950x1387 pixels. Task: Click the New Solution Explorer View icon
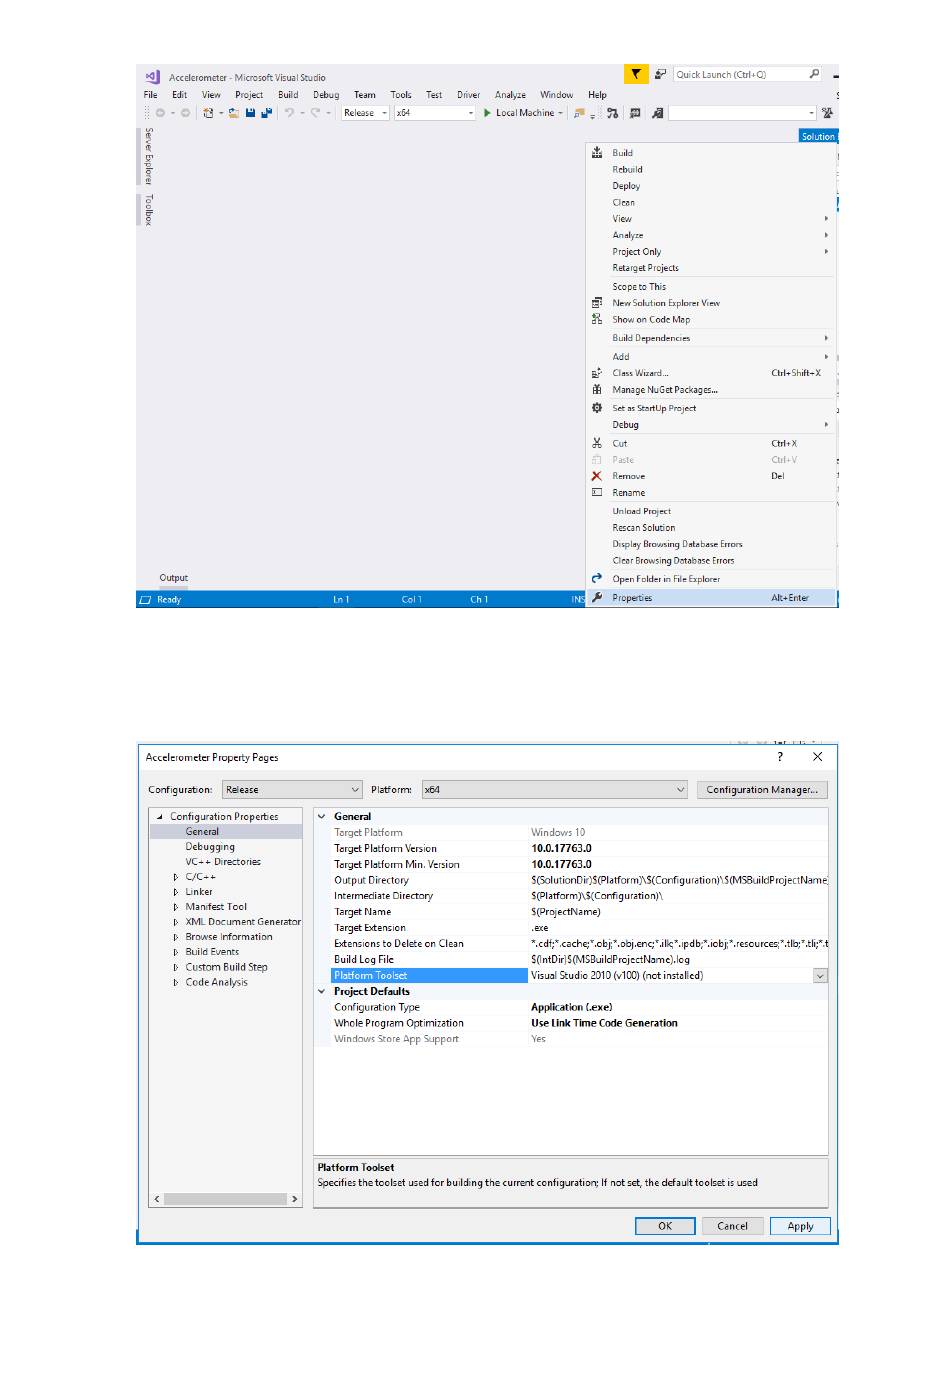597,302
